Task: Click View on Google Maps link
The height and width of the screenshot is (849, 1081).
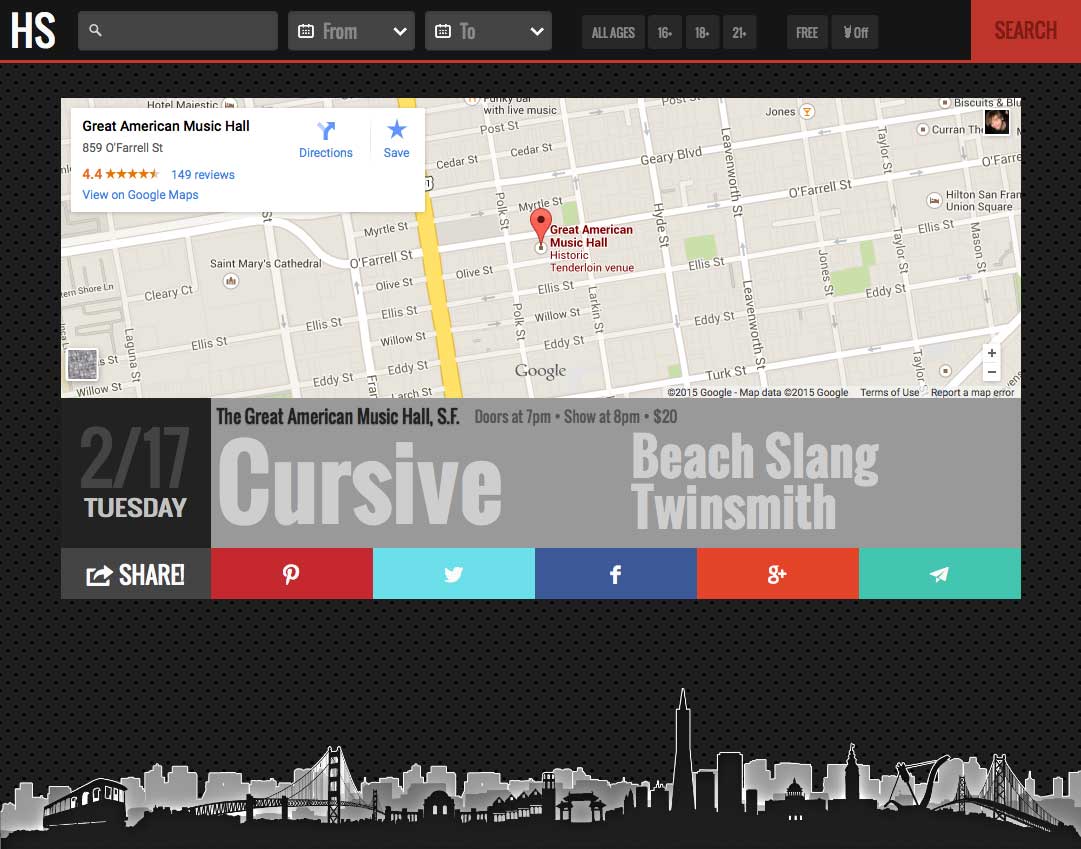Action: pos(140,194)
